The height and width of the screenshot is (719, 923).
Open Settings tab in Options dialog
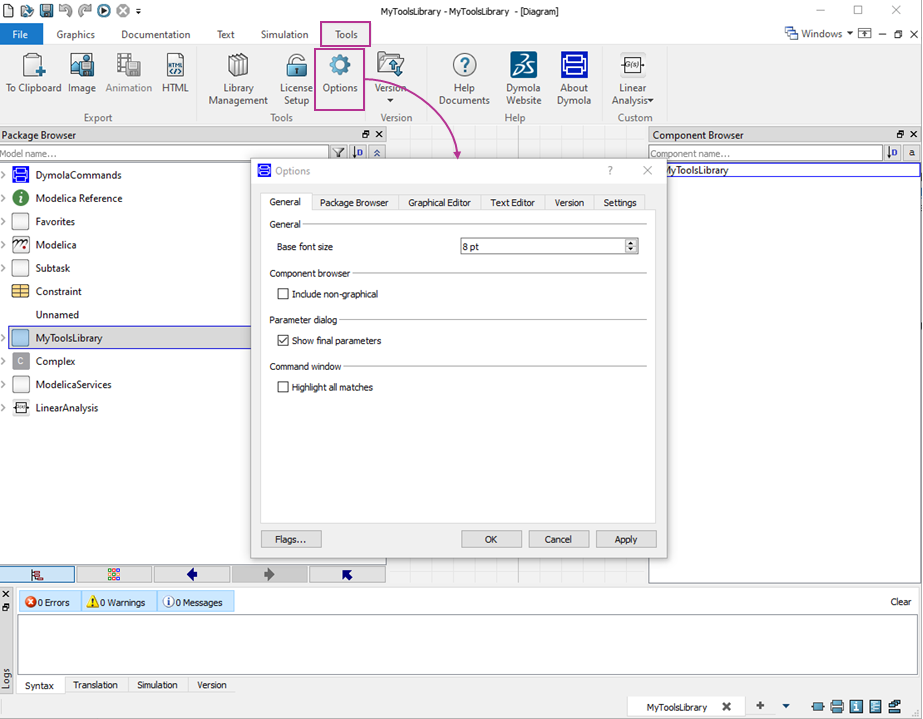620,203
